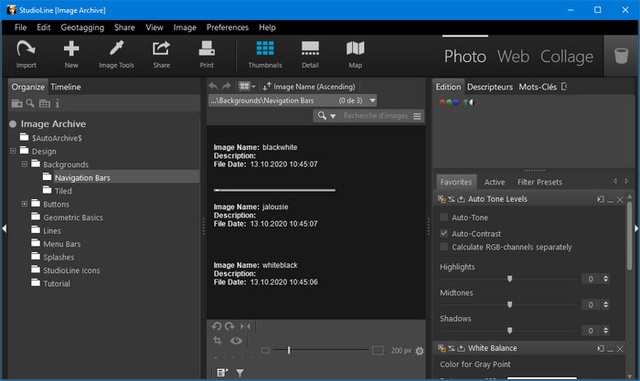Open the folder path dropdown
This screenshot has width=640, height=381.
(372, 100)
